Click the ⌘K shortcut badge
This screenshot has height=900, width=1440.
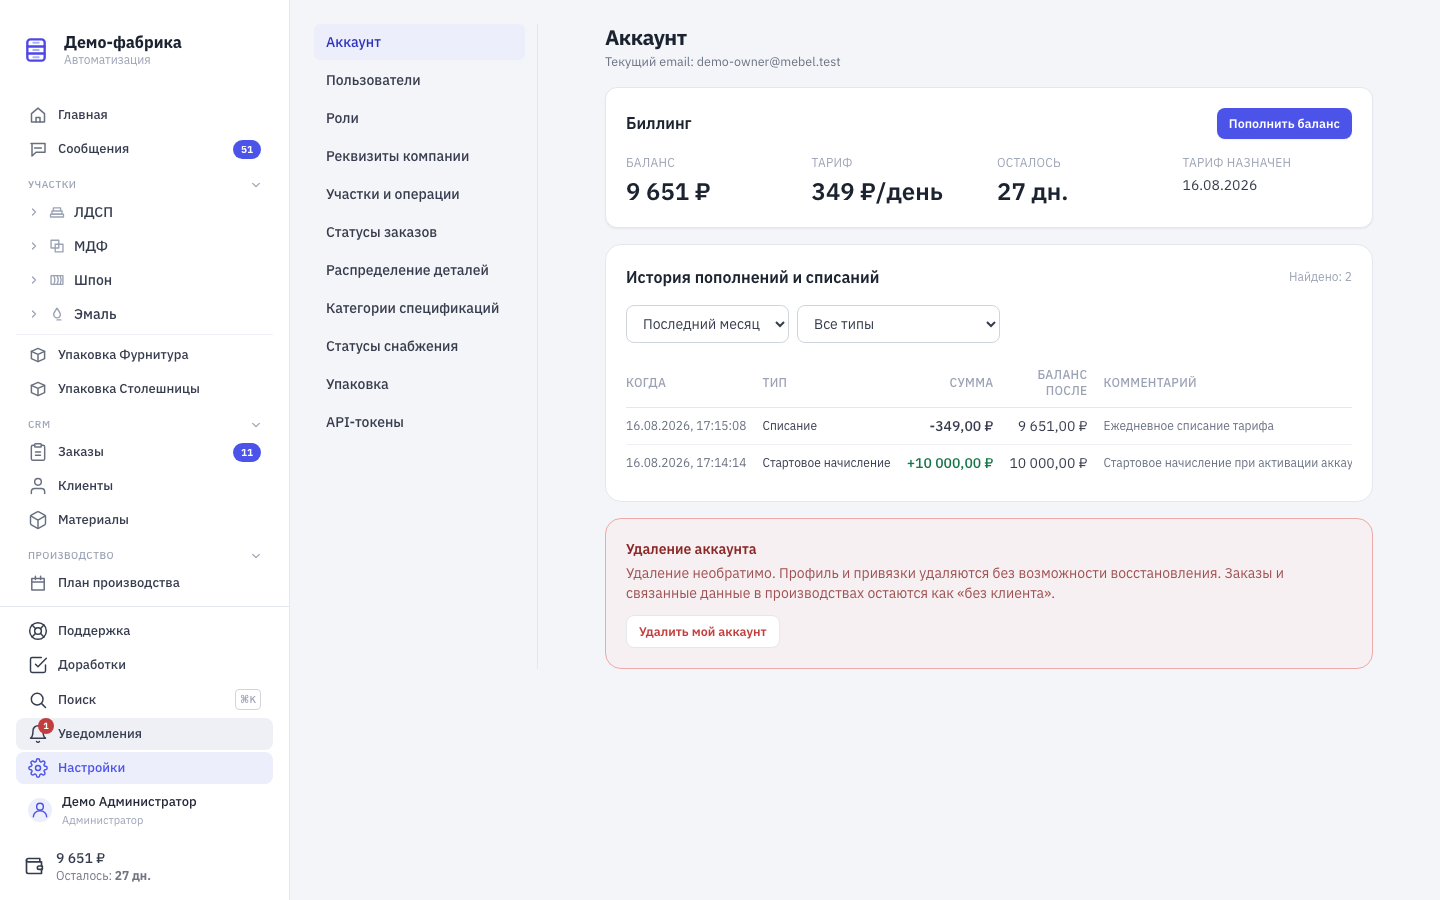point(248,700)
